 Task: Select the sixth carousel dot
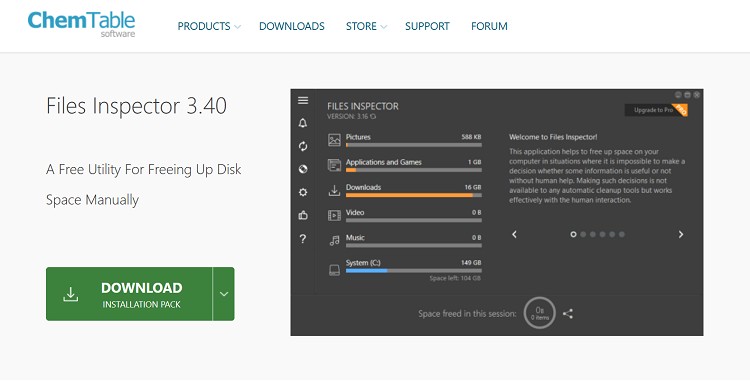click(x=622, y=234)
